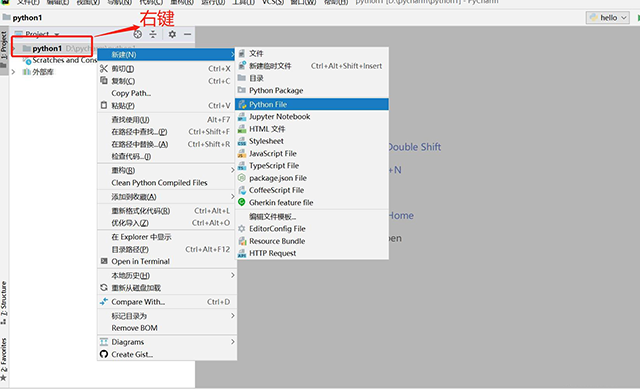Image resolution: width=640 pixels, height=389 pixels.
Task: Click the Compare With arrows icon
Action: (x=104, y=302)
